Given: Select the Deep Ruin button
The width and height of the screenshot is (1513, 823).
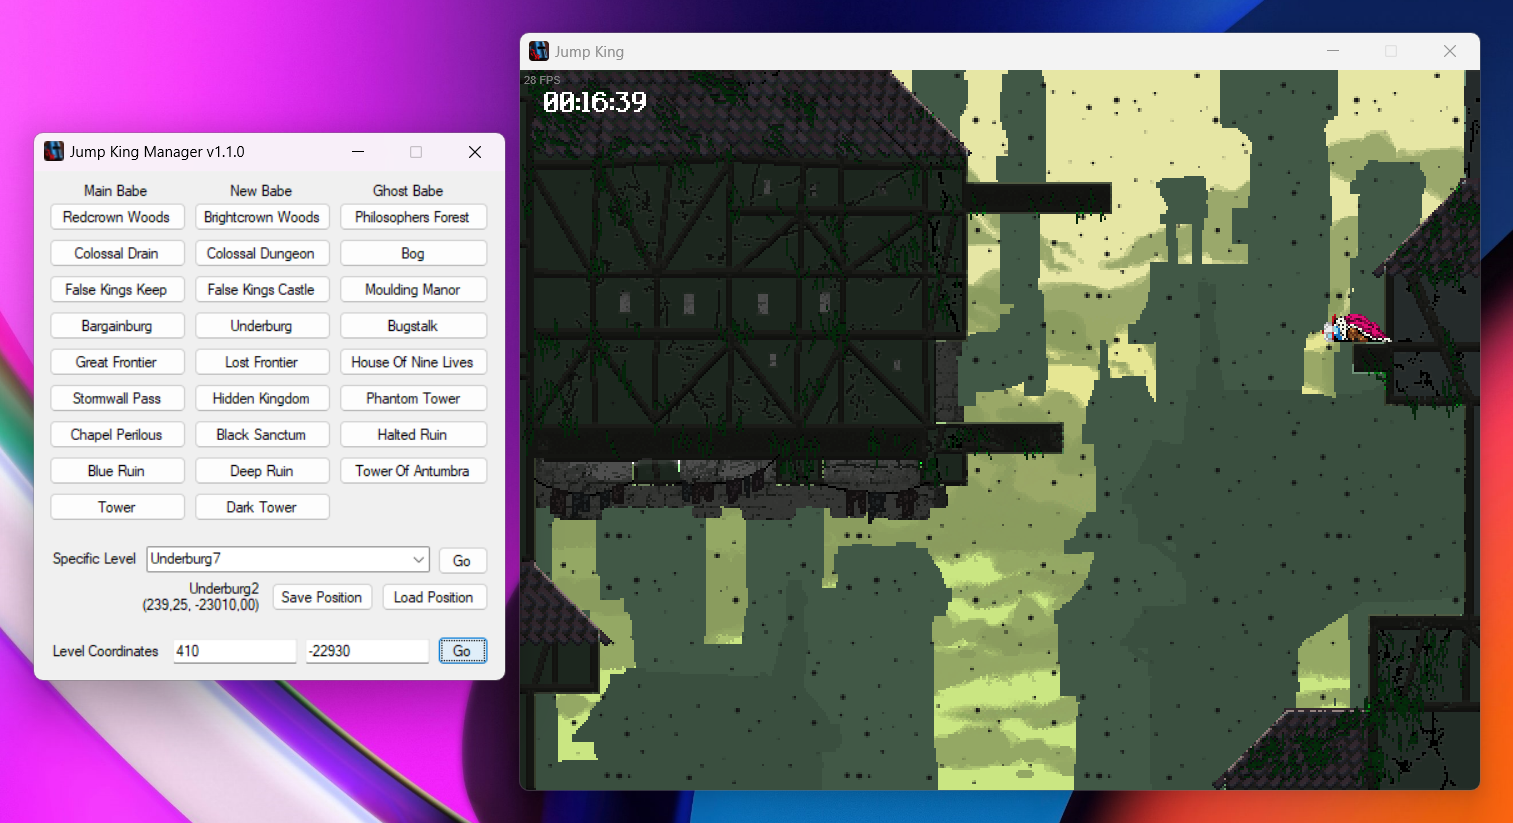Looking at the screenshot, I should tap(262, 471).
